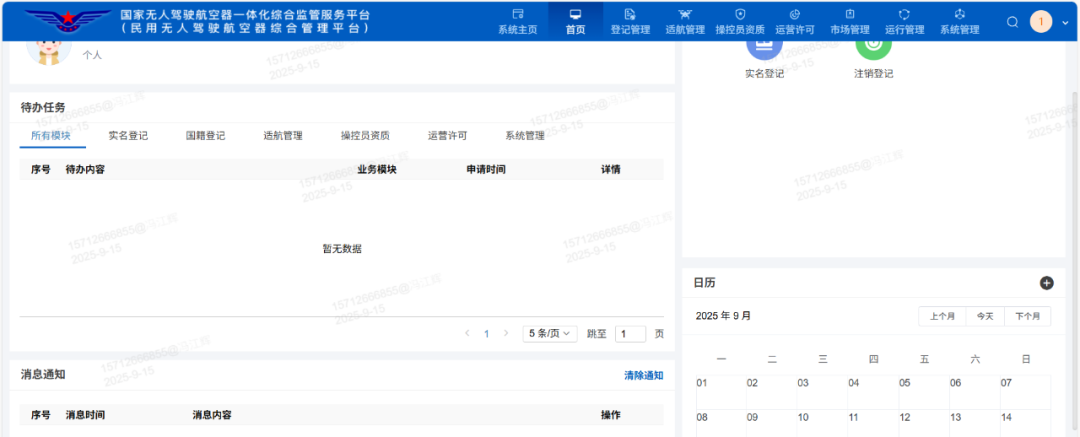Screen dimensions: 1080x437
Task: Click the user profile avatar image
Action: 48,52
